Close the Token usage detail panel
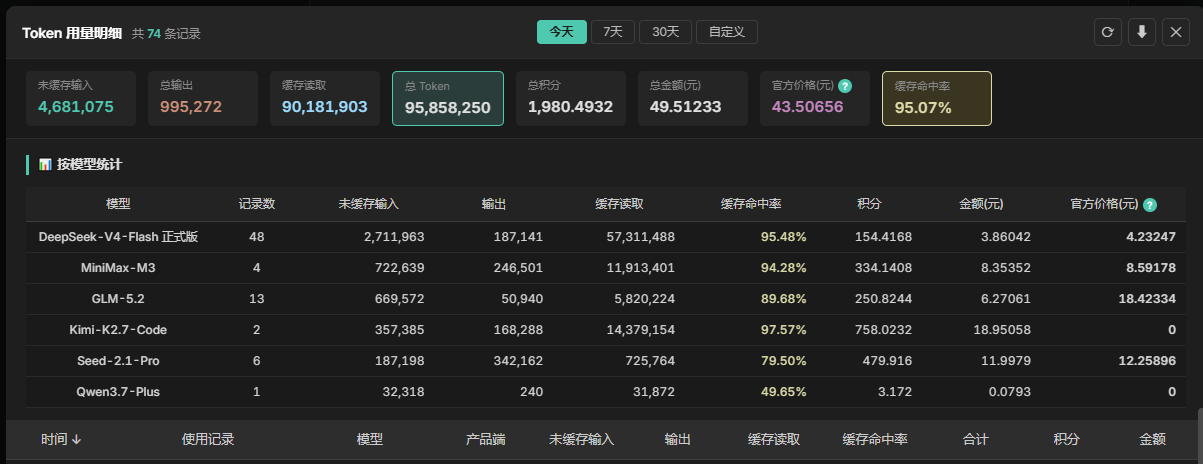This screenshot has height=464, width=1203. click(x=1175, y=32)
